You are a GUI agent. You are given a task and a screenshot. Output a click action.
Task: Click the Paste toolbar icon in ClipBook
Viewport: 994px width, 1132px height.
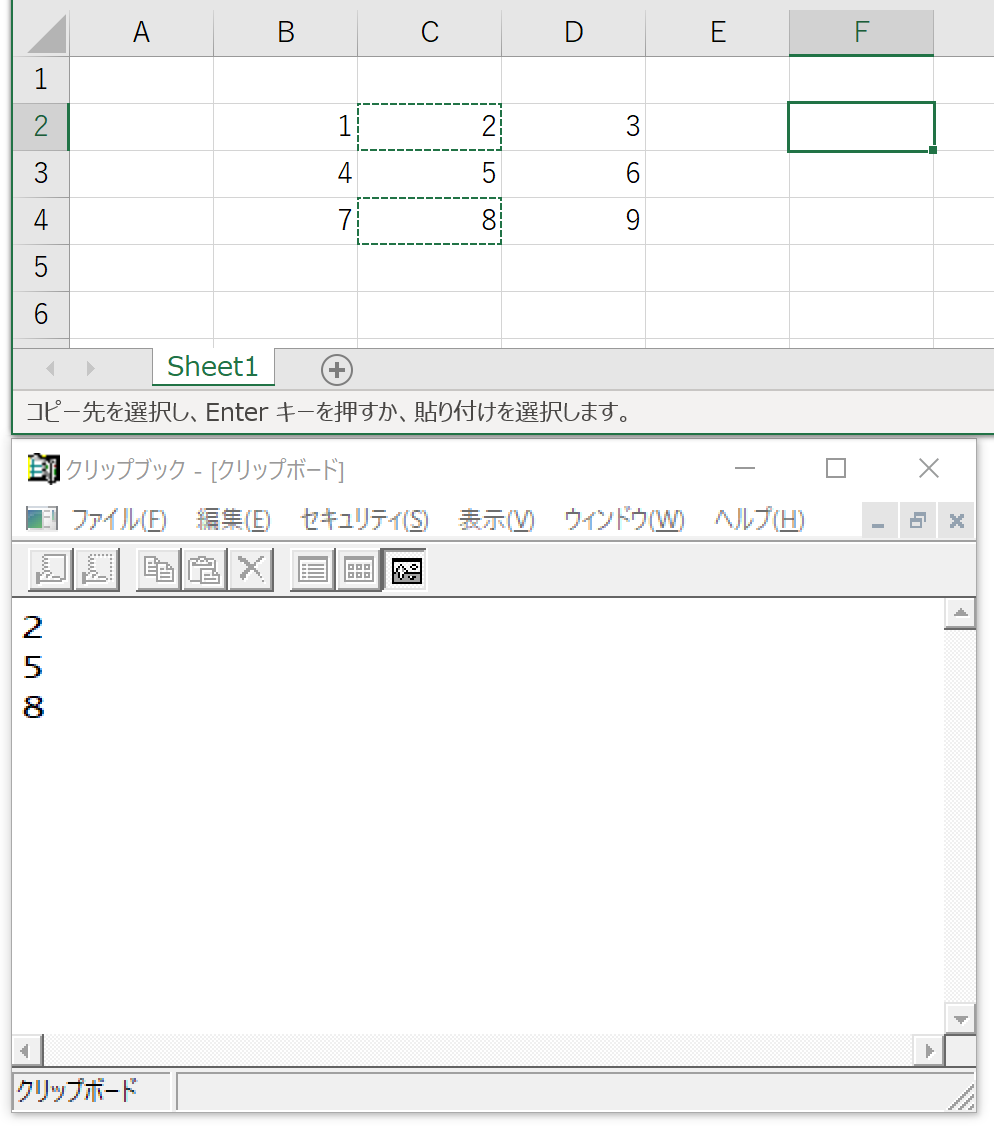pos(204,570)
